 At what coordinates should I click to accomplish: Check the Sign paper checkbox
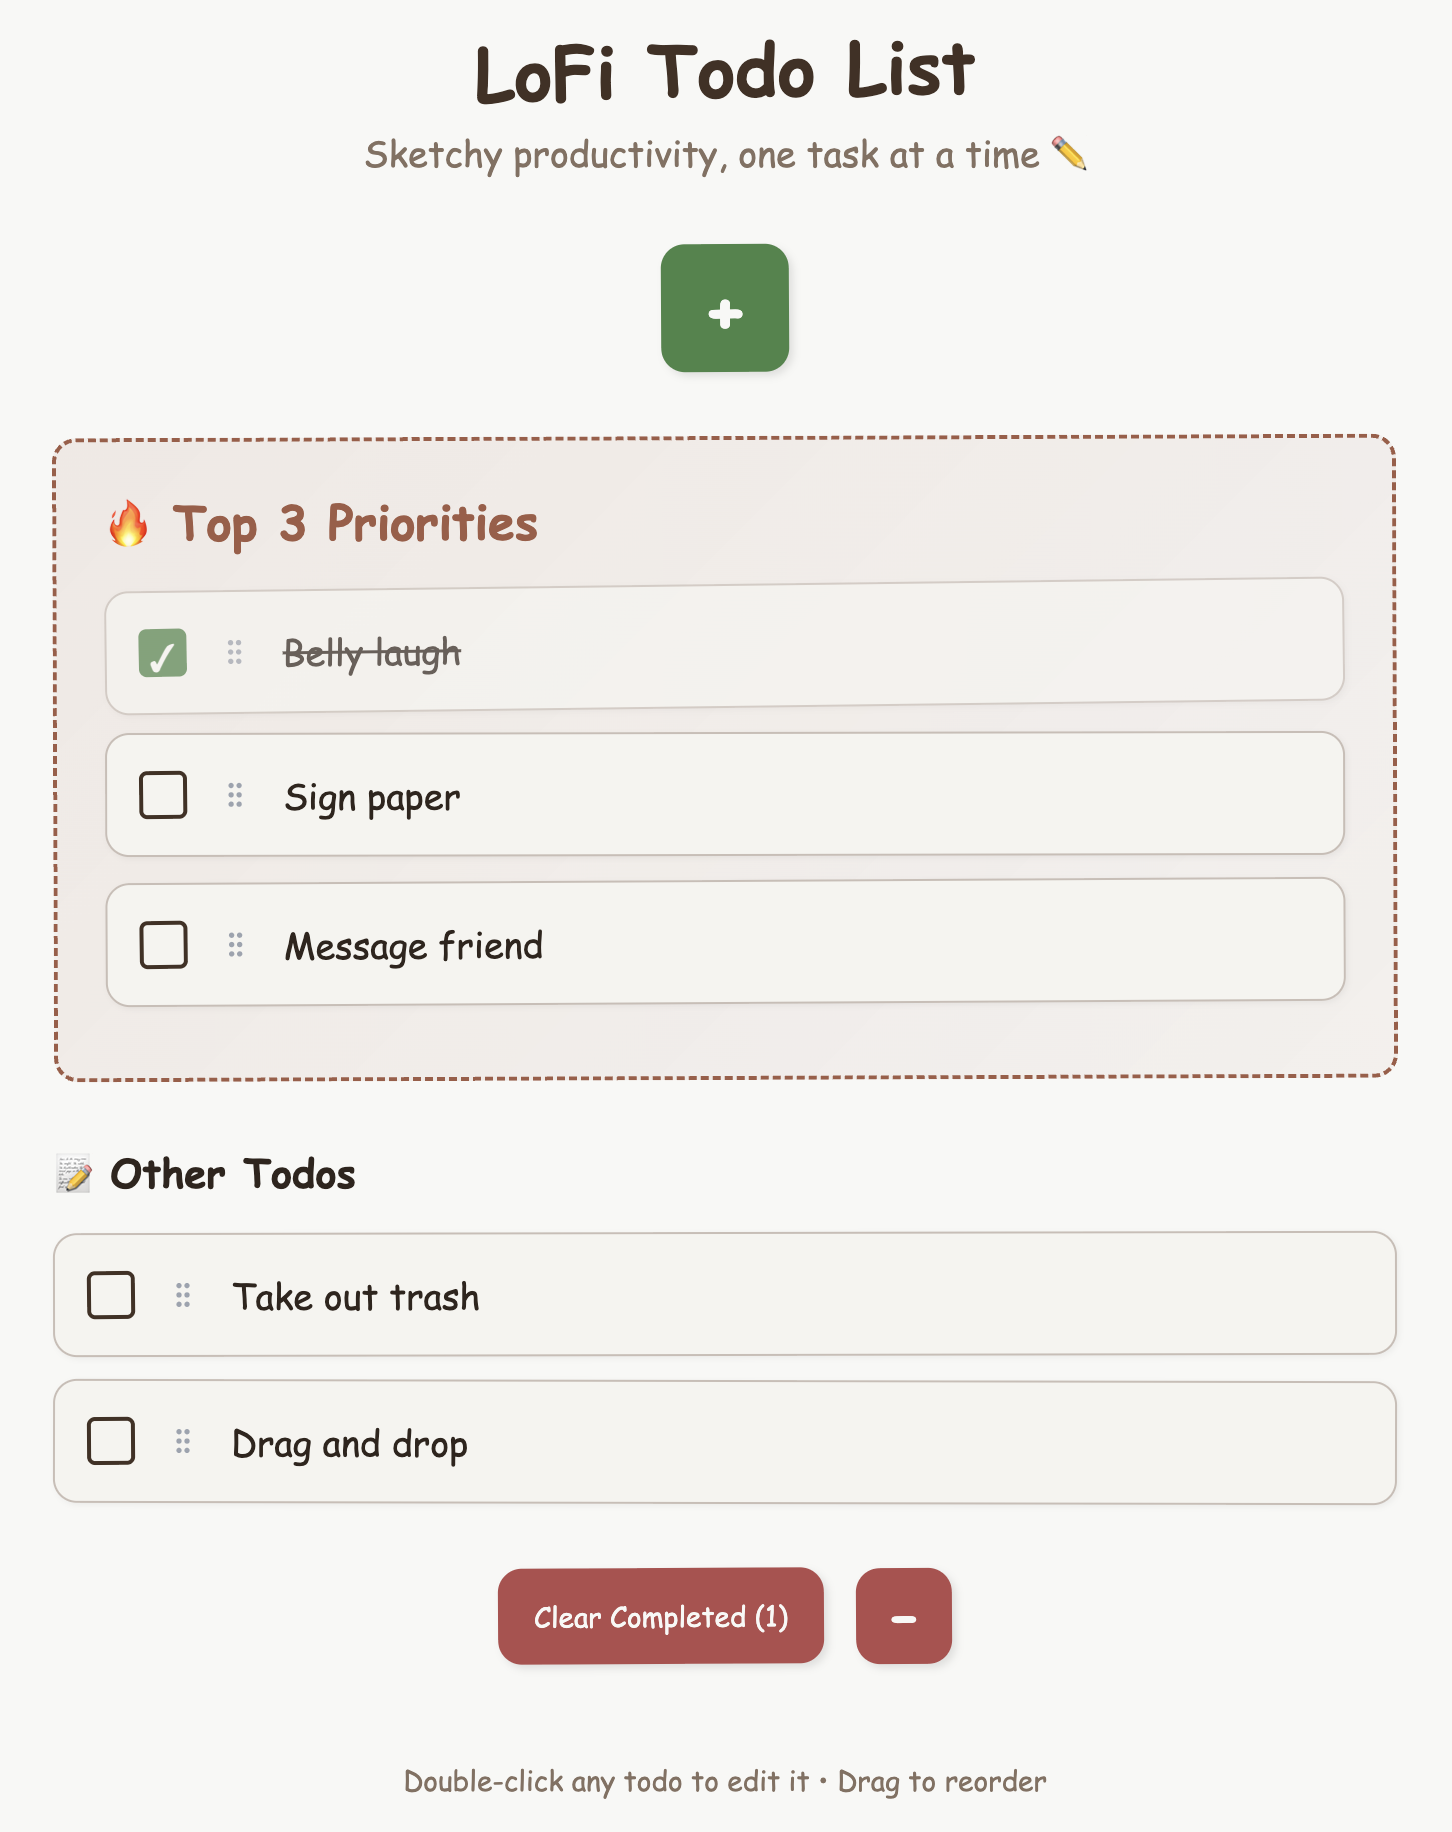click(163, 796)
